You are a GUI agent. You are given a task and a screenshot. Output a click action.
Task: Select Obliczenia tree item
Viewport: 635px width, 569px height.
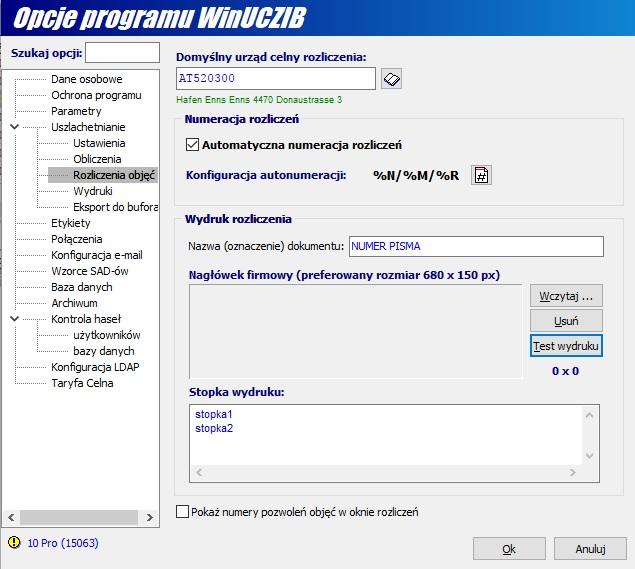[97, 159]
